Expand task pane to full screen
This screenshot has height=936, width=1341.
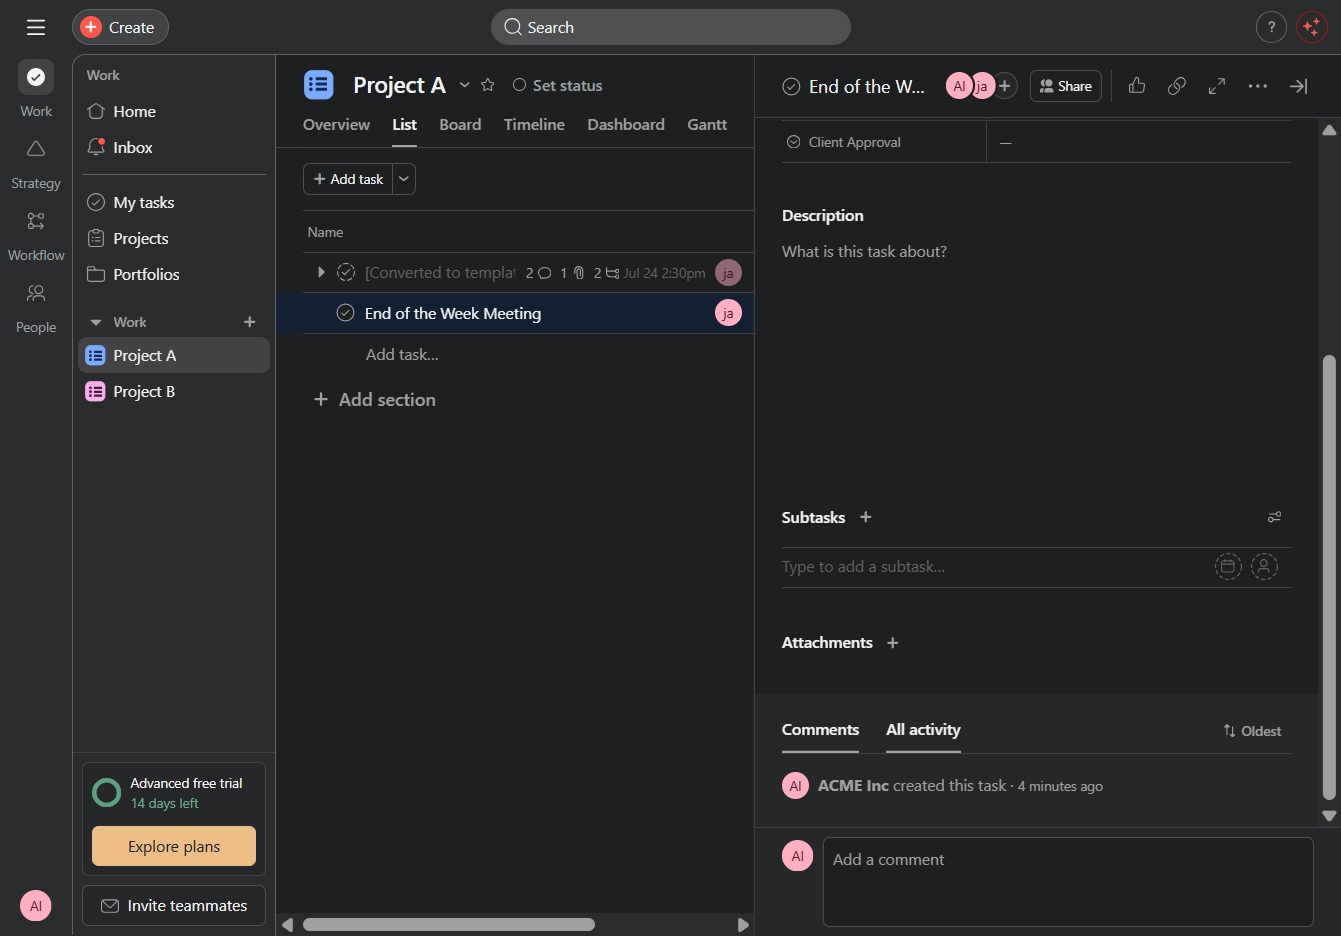click(1217, 86)
